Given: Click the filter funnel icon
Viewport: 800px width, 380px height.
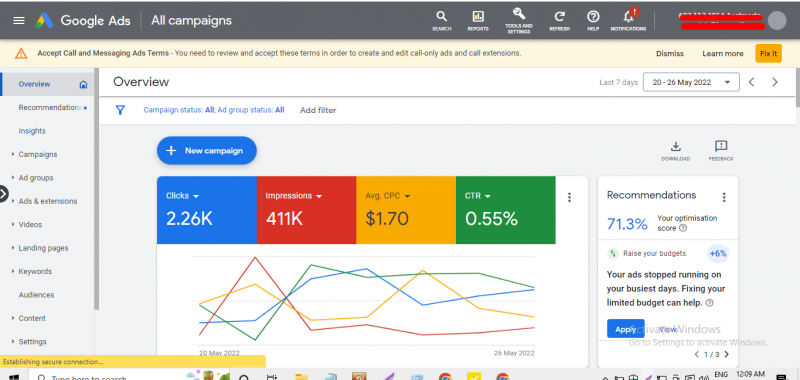Looking at the screenshot, I should [120, 110].
